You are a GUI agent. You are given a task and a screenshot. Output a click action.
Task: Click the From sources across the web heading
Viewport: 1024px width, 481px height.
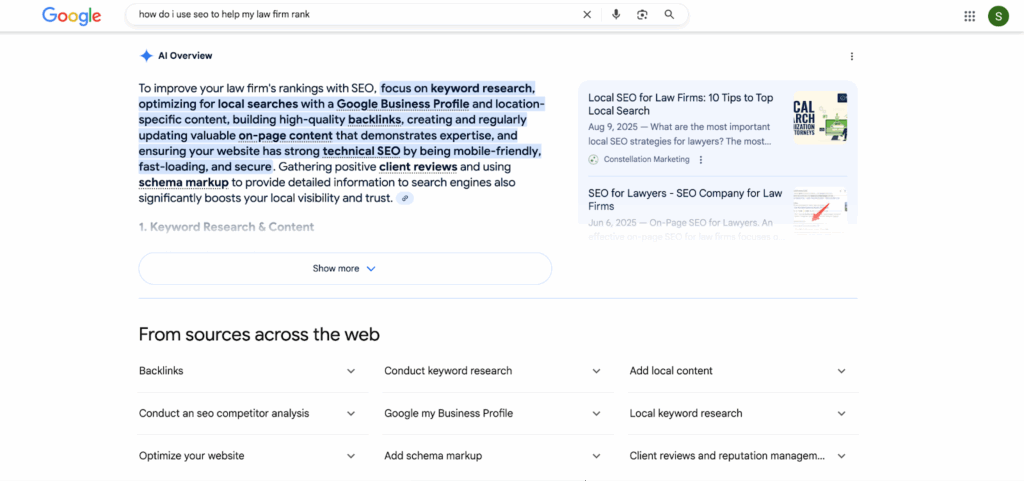click(259, 335)
